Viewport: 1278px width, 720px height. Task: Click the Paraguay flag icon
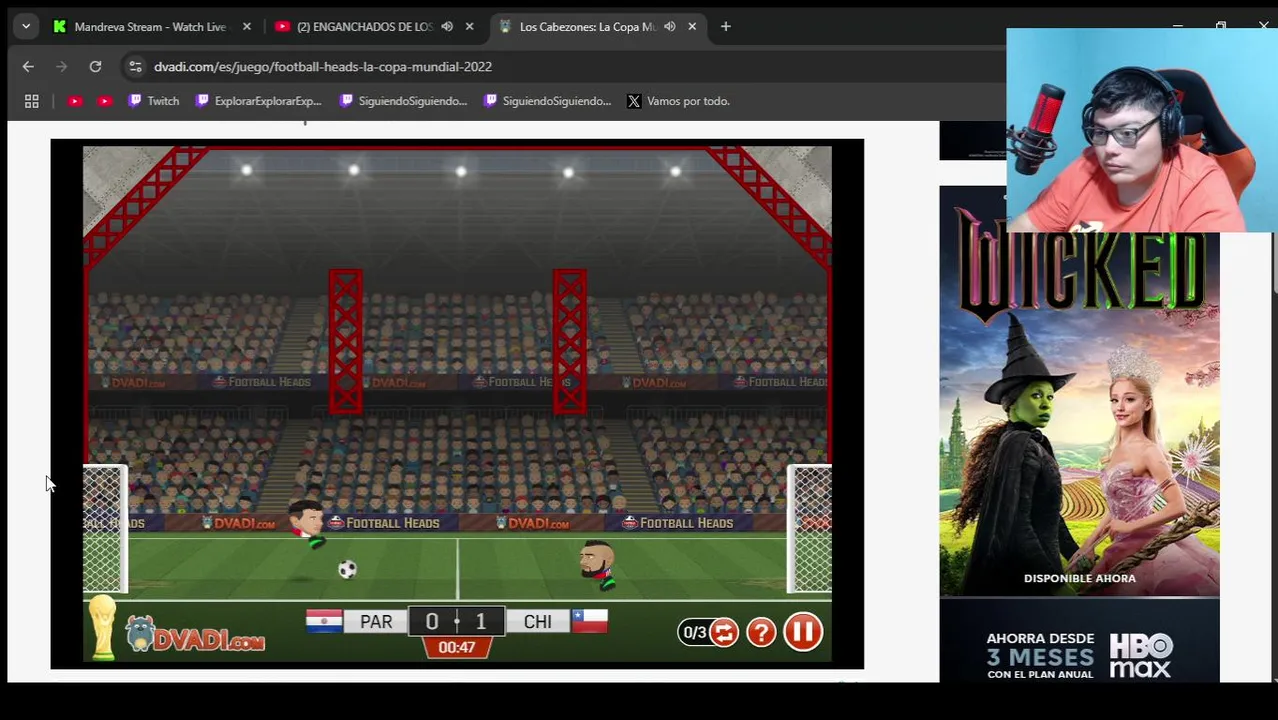click(324, 621)
